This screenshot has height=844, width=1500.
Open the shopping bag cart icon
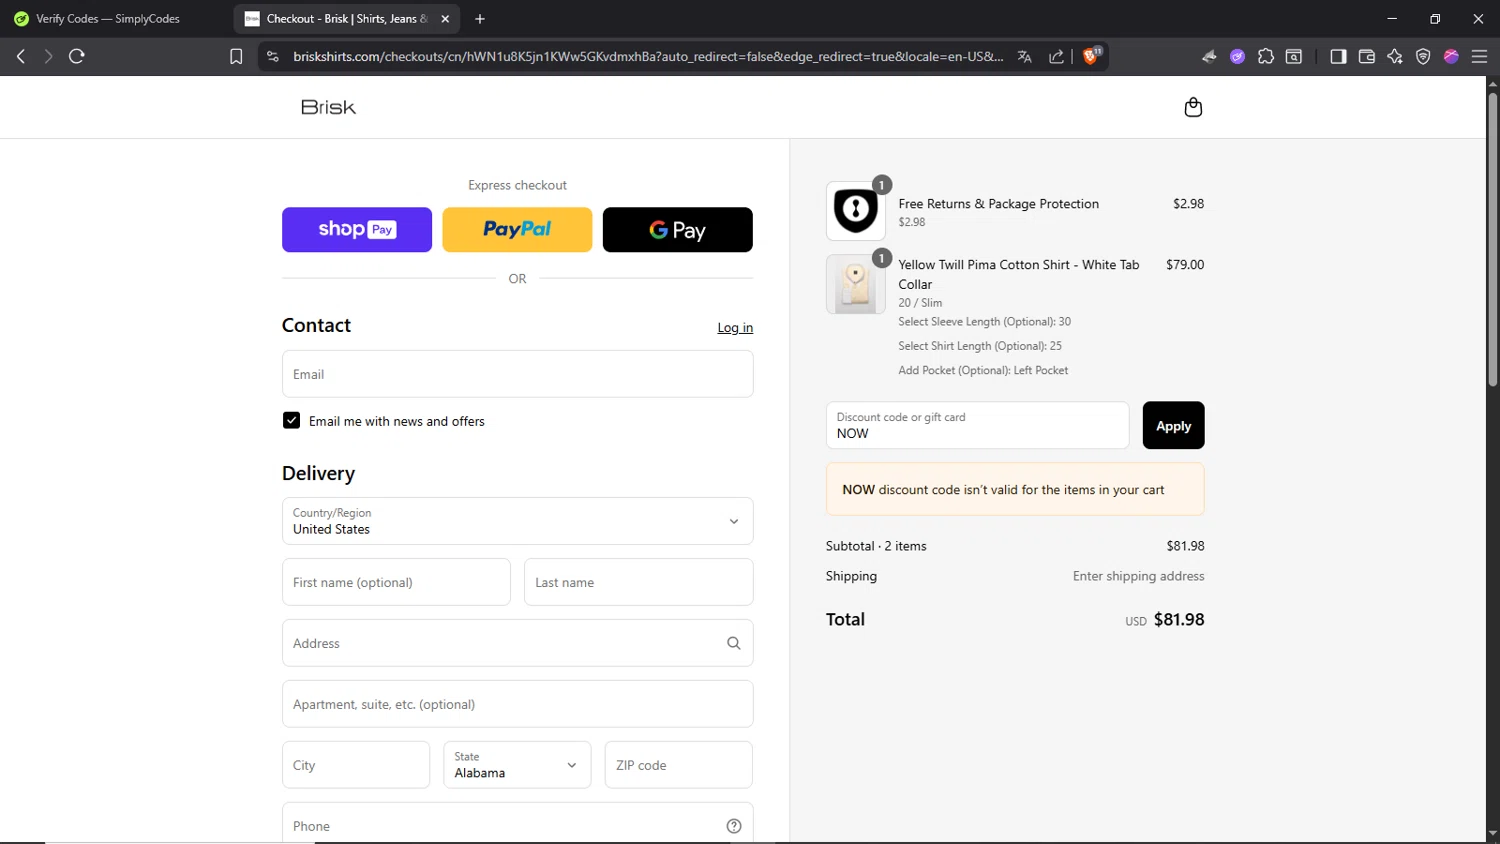coord(1193,107)
